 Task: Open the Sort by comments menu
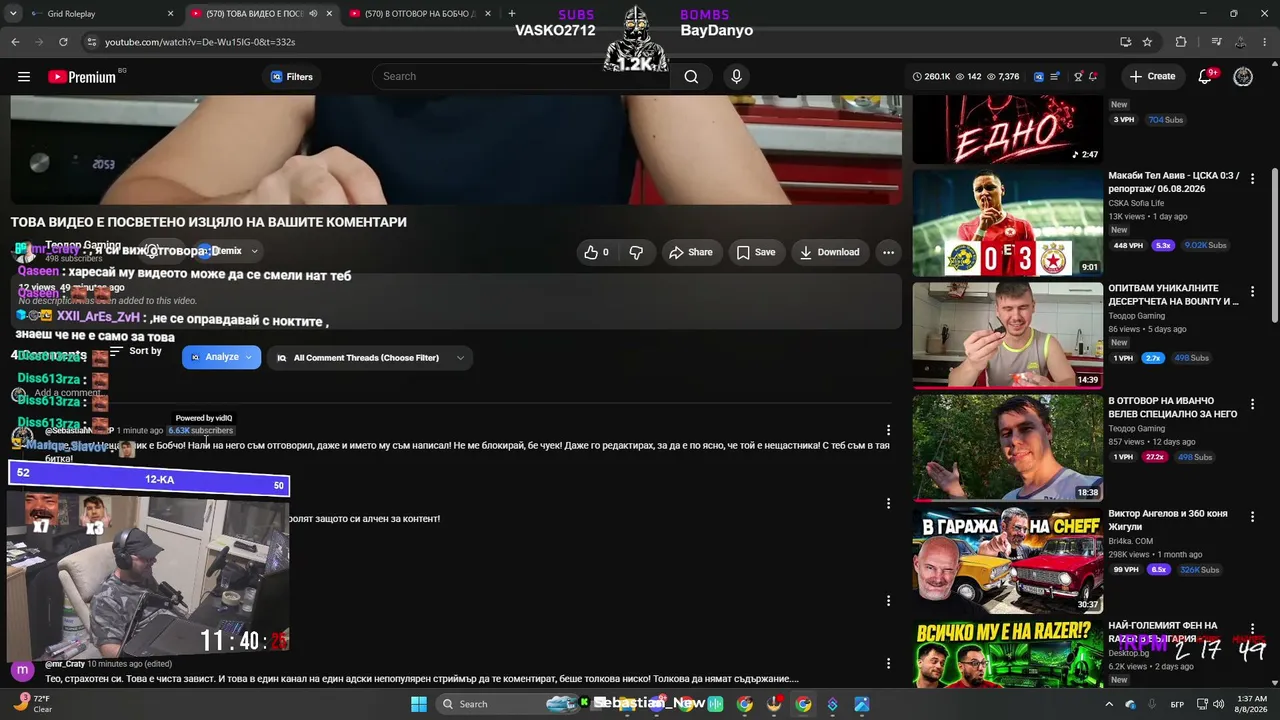(x=135, y=352)
